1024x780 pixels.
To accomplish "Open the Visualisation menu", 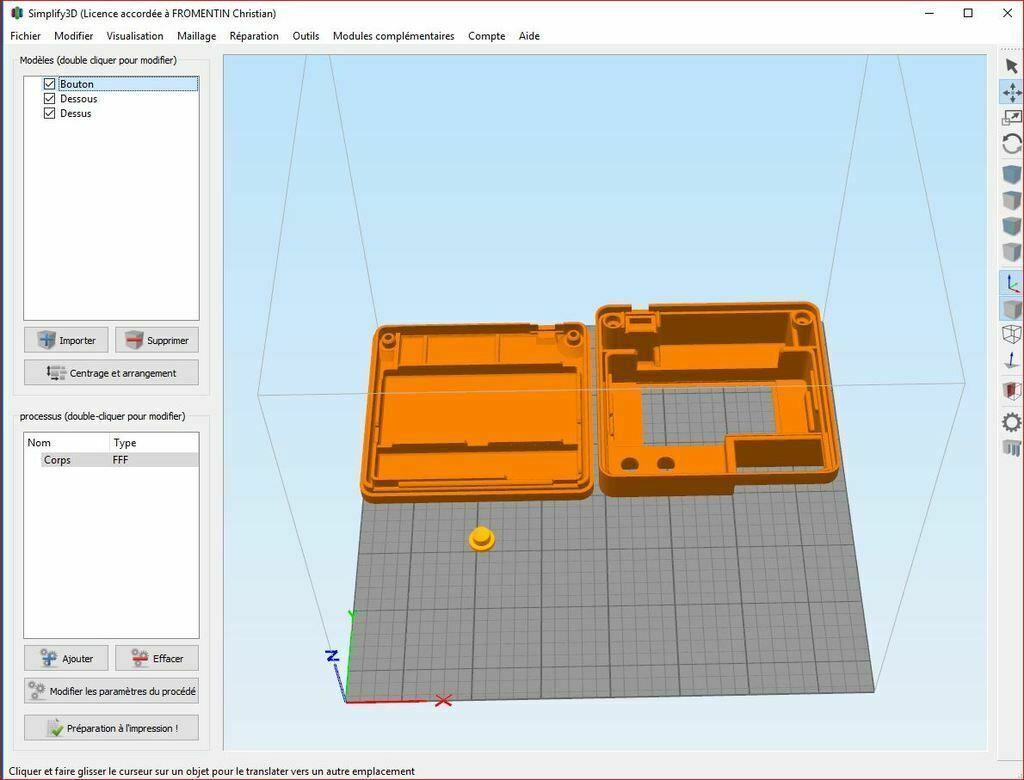I will (x=134, y=36).
